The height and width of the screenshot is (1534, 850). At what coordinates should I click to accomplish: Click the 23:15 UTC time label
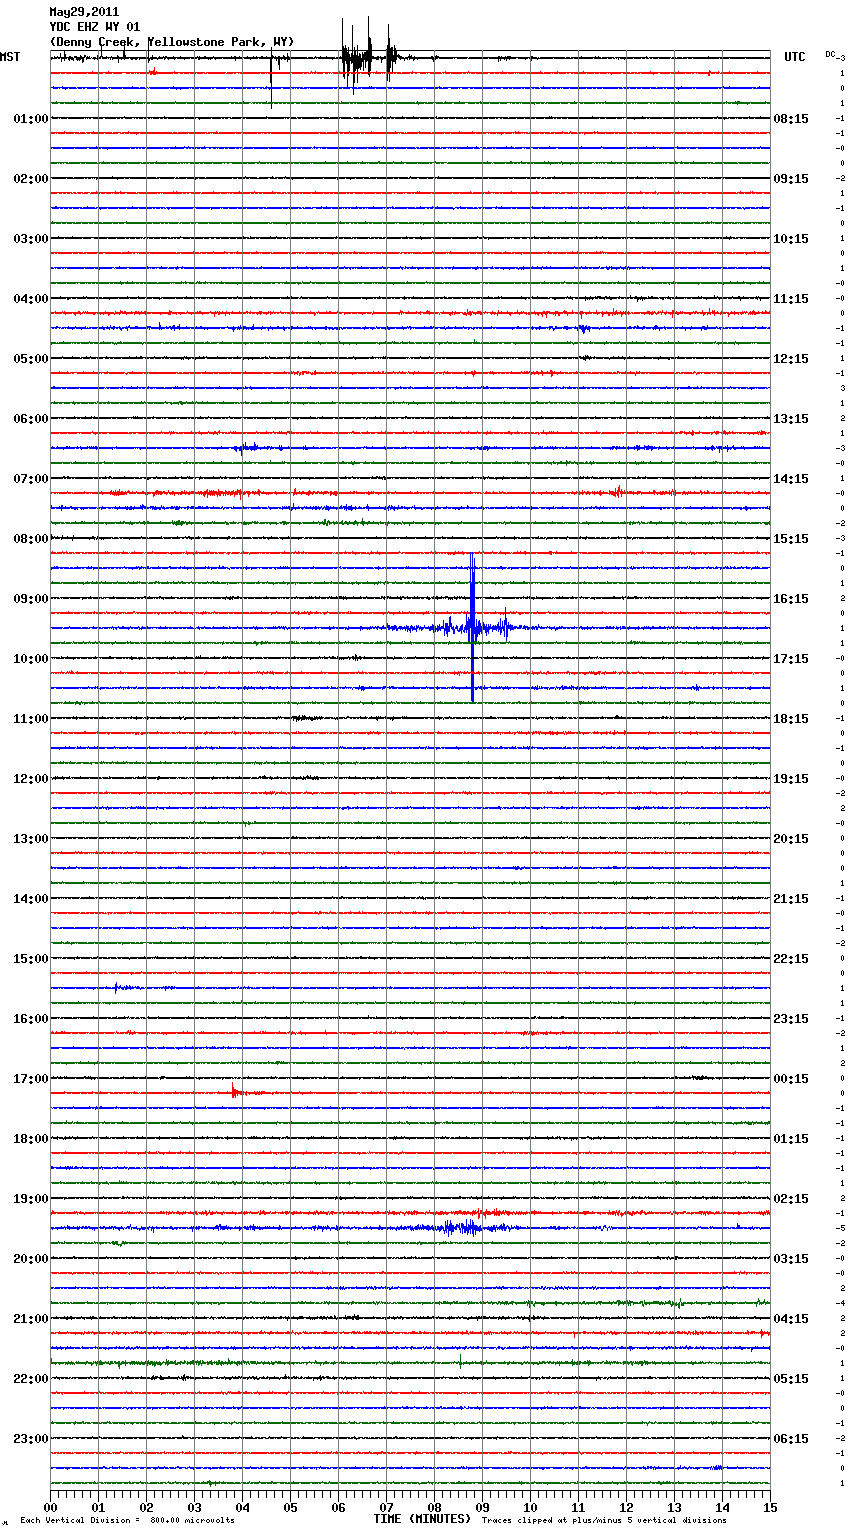click(x=791, y=1019)
